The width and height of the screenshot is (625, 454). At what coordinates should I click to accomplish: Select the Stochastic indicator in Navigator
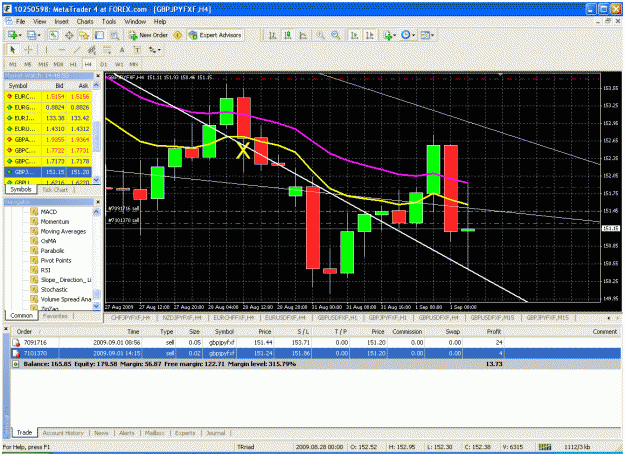(x=54, y=290)
